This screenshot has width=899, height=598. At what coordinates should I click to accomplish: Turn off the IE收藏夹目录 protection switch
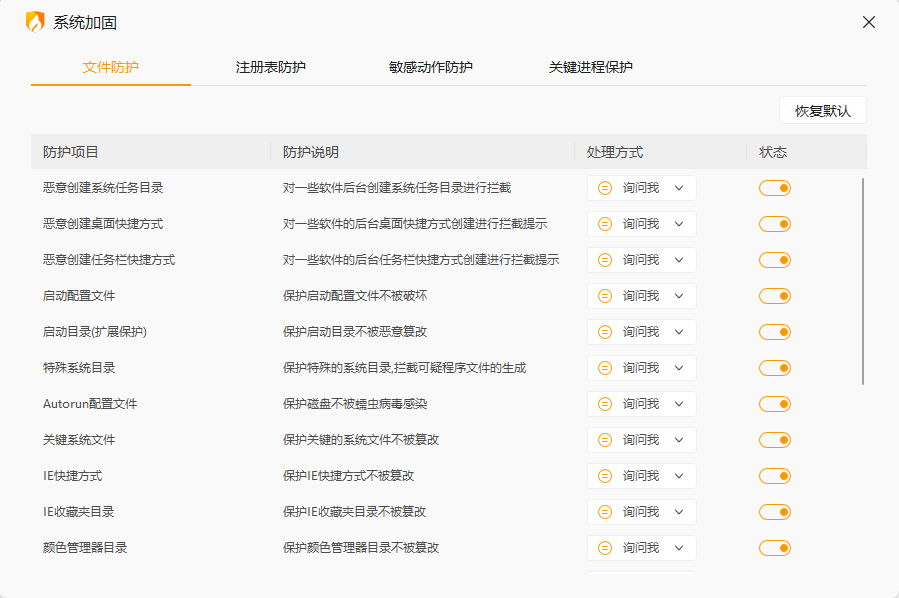coord(775,512)
